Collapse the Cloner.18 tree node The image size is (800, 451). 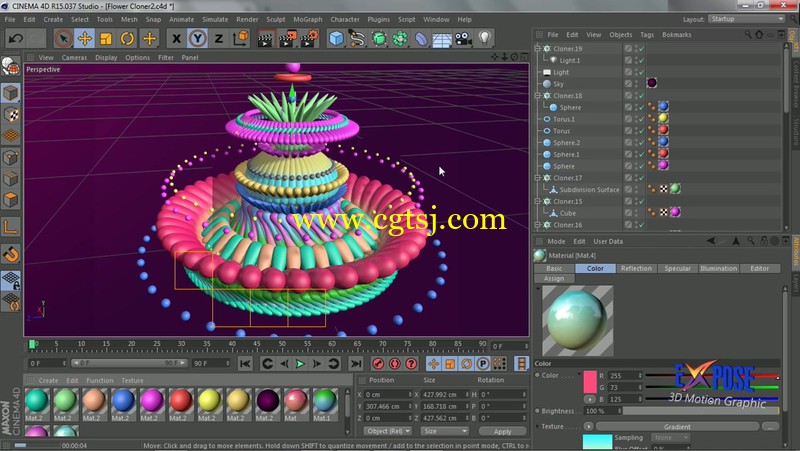538,96
